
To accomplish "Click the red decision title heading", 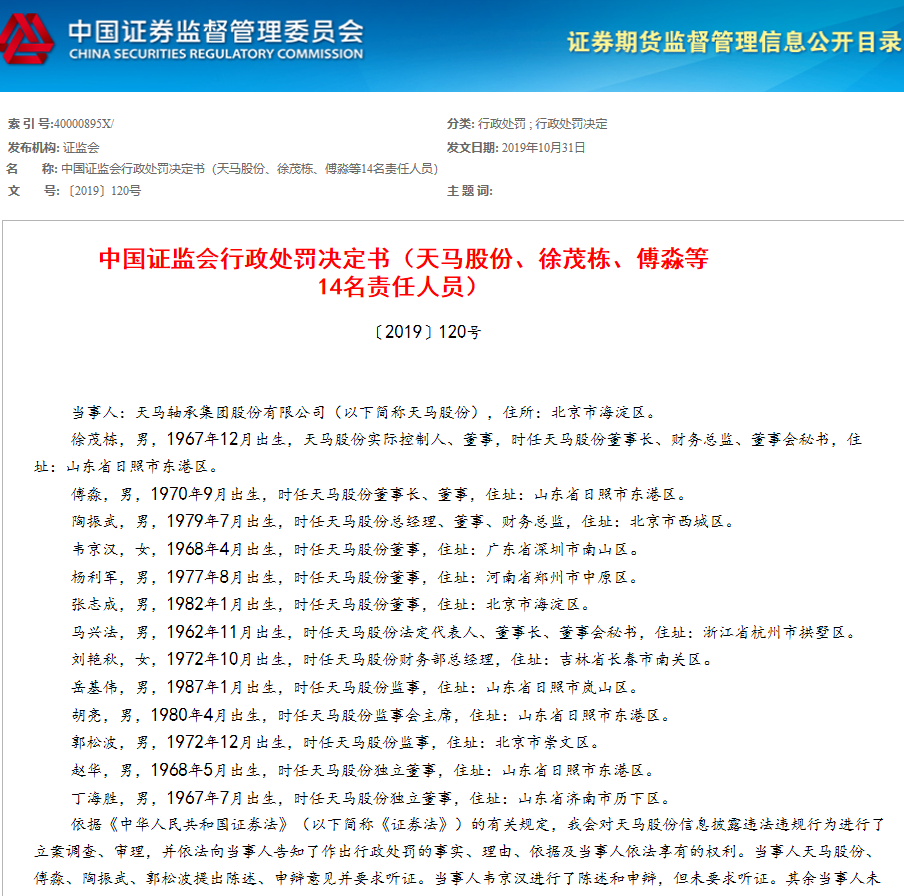I will coord(403,272).
